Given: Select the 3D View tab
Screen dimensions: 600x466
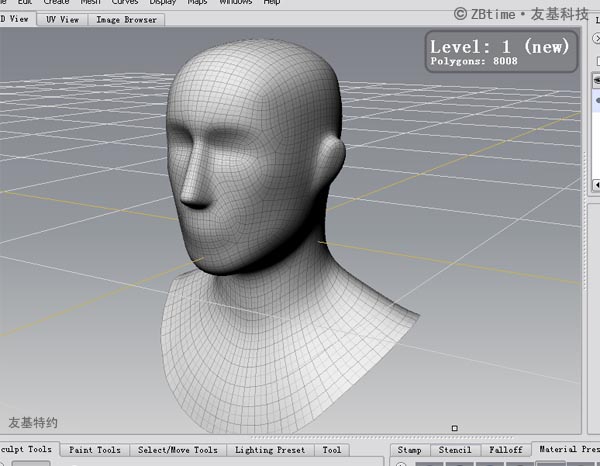Looking at the screenshot, I should [x=17, y=19].
